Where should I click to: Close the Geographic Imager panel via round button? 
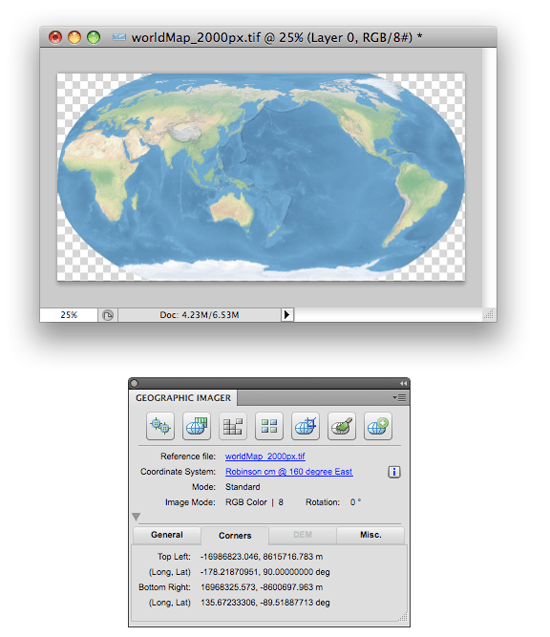(x=135, y=384)
